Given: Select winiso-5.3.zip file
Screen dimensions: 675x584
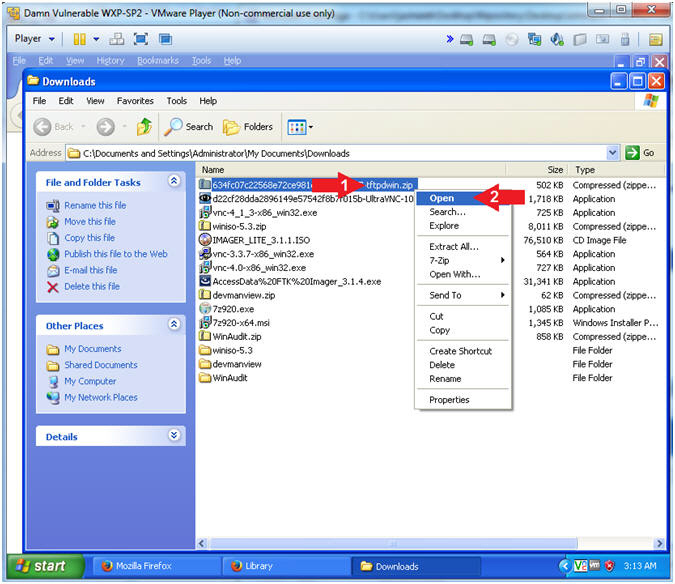Looking at the screenshot, I should (239, 226).
